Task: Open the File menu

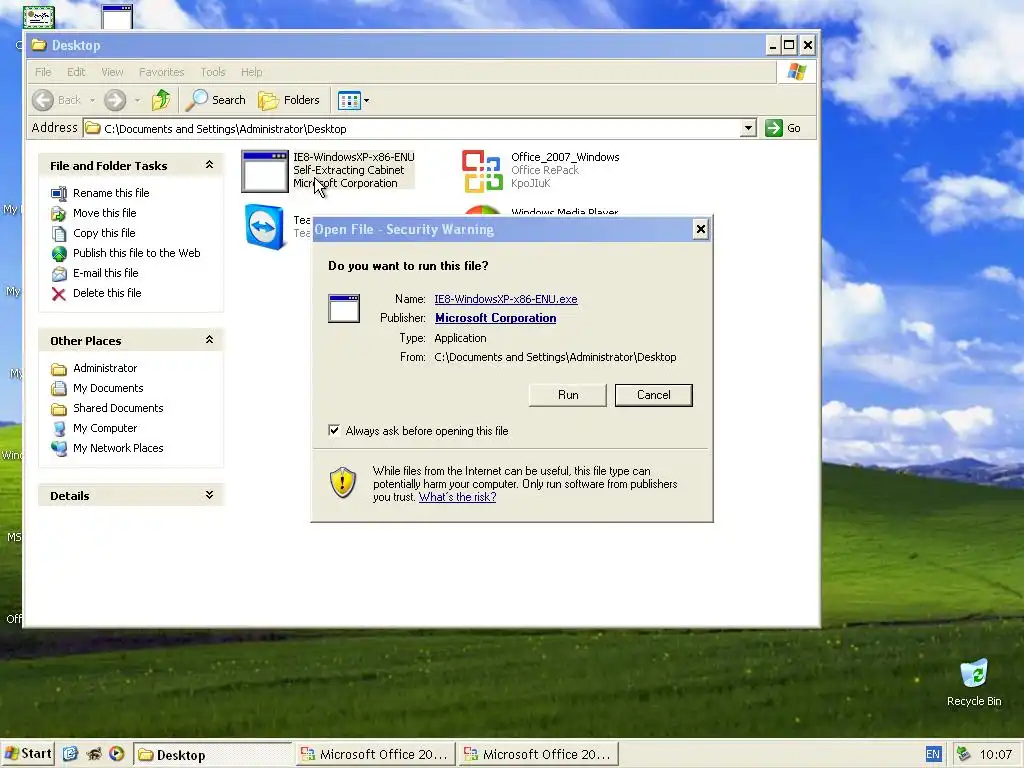Action: click(x=43, y=72)
